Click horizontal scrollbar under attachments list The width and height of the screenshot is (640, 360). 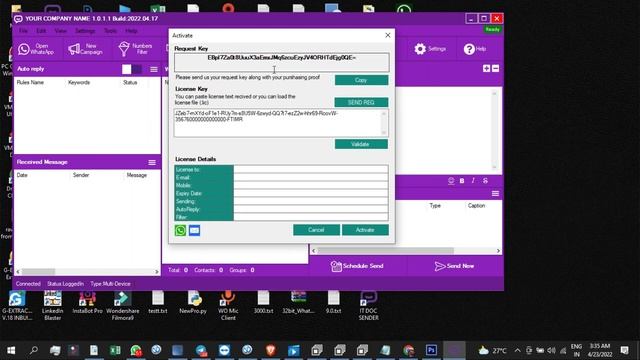406,251
